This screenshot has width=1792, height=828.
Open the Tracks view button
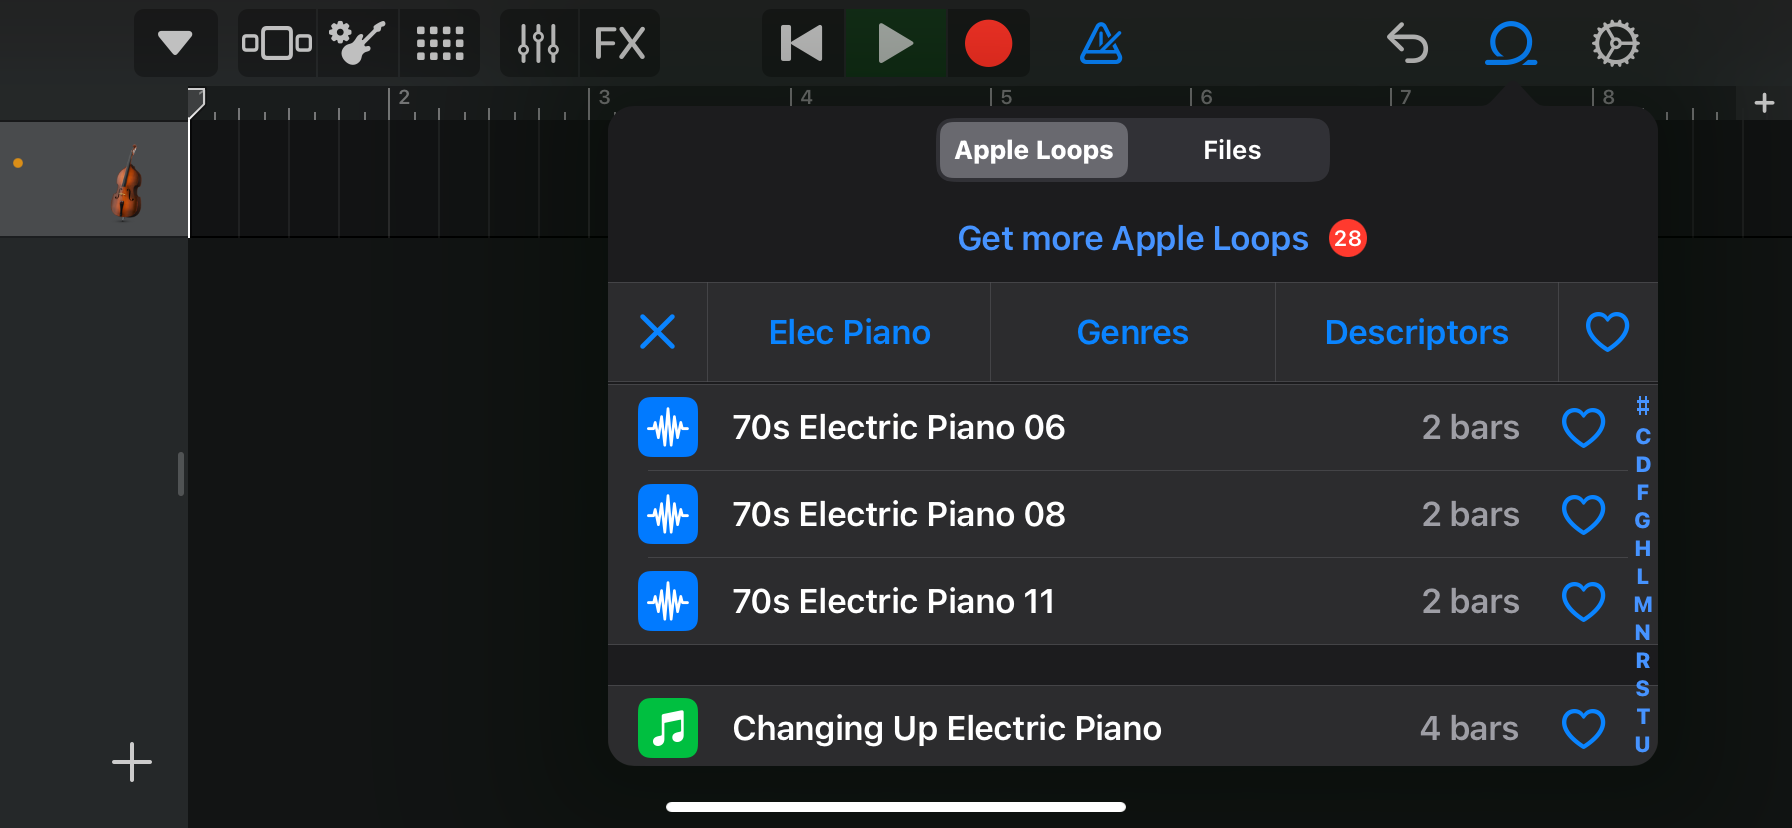(277, 43)
